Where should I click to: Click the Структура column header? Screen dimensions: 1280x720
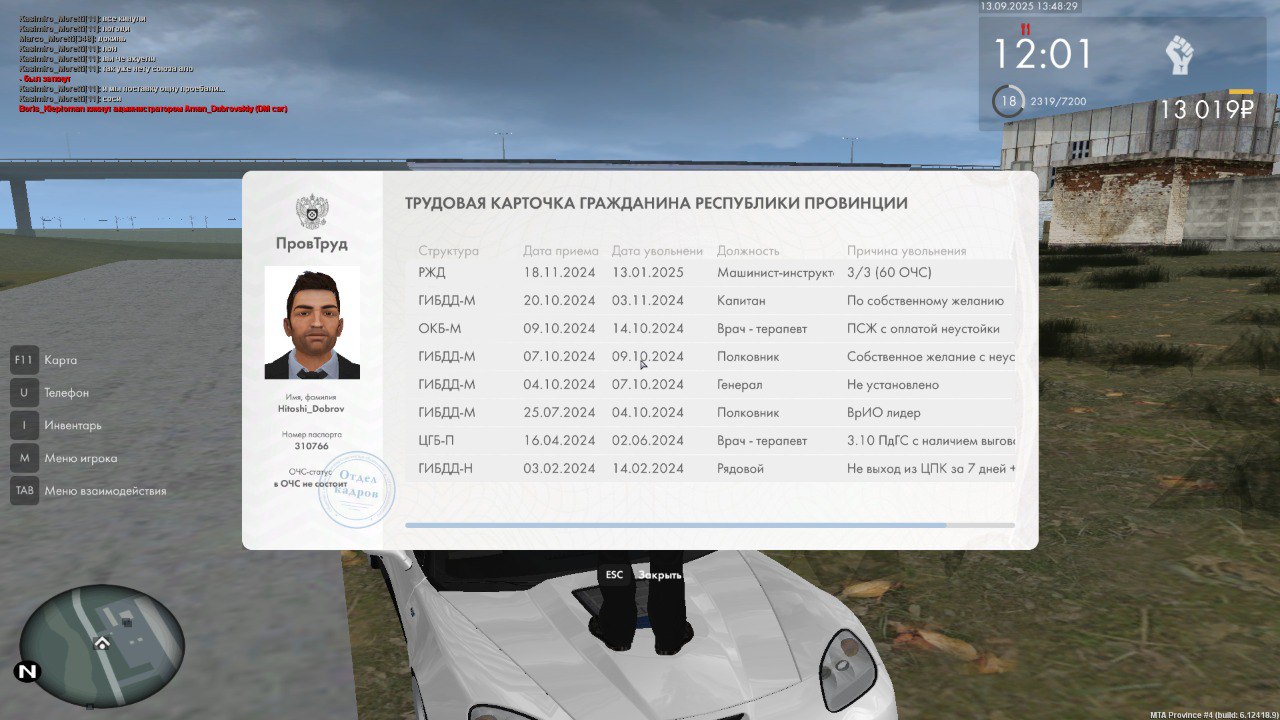tap(449, 251)
